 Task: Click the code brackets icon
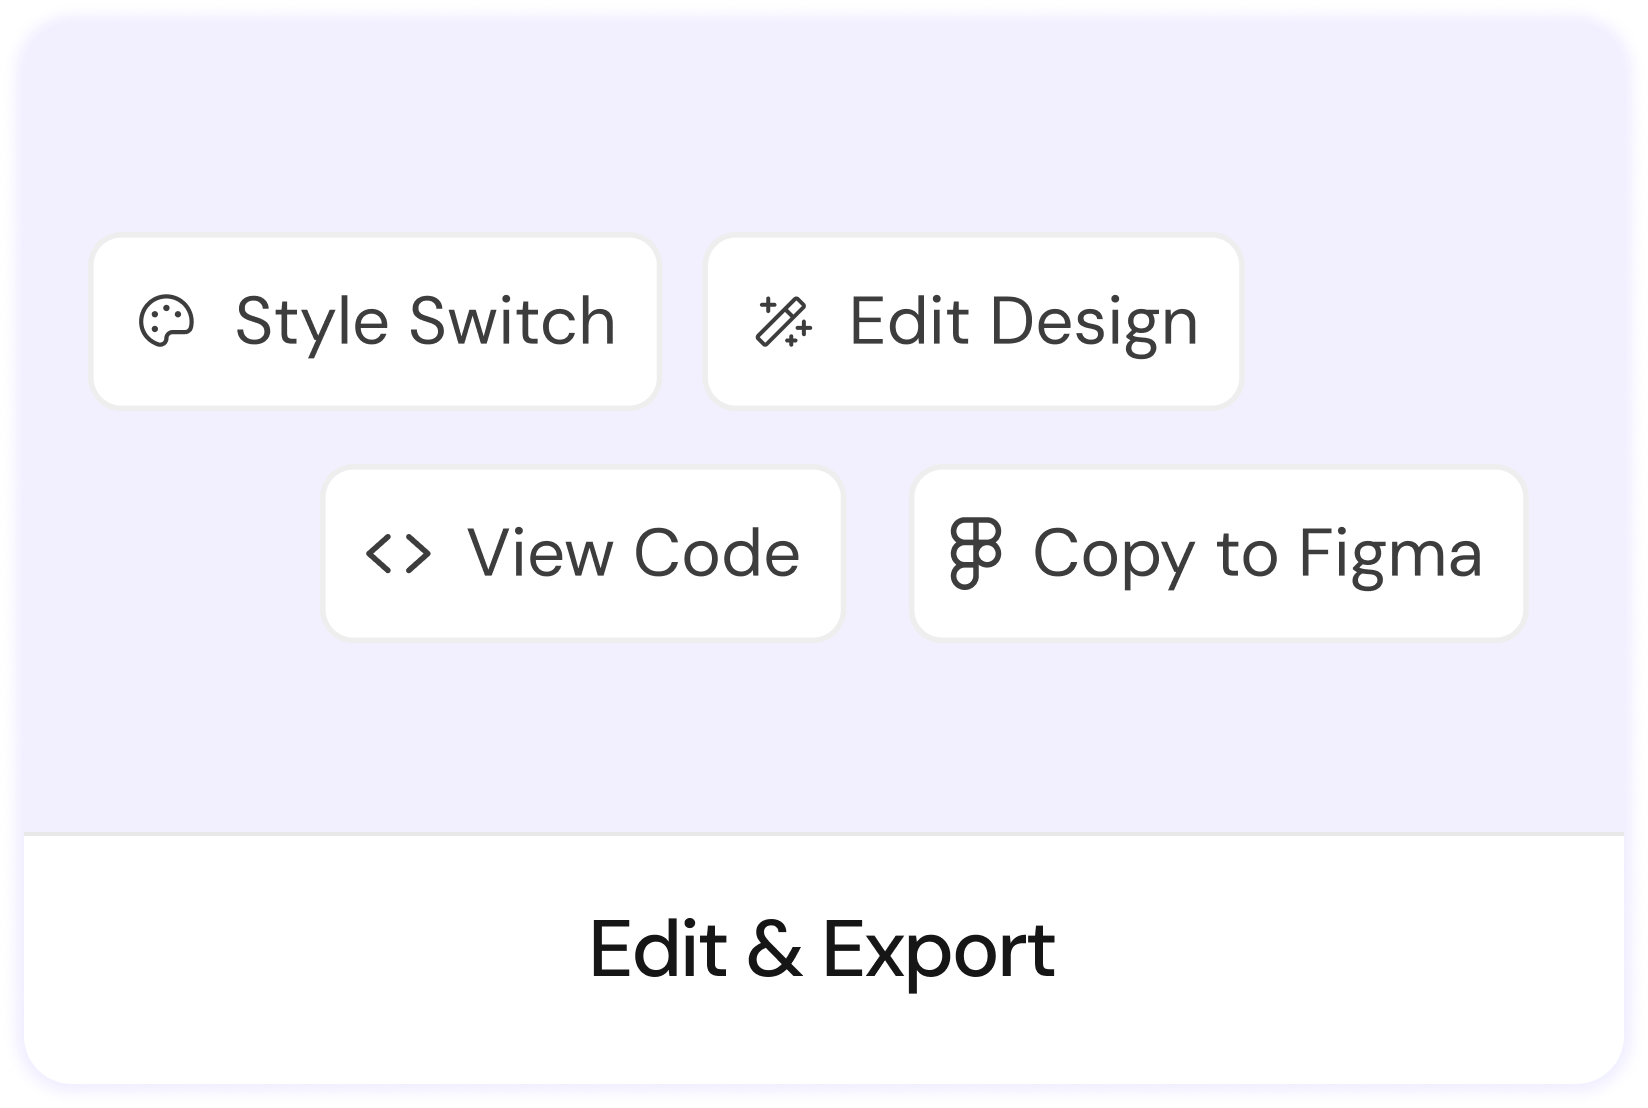point(398,554)
